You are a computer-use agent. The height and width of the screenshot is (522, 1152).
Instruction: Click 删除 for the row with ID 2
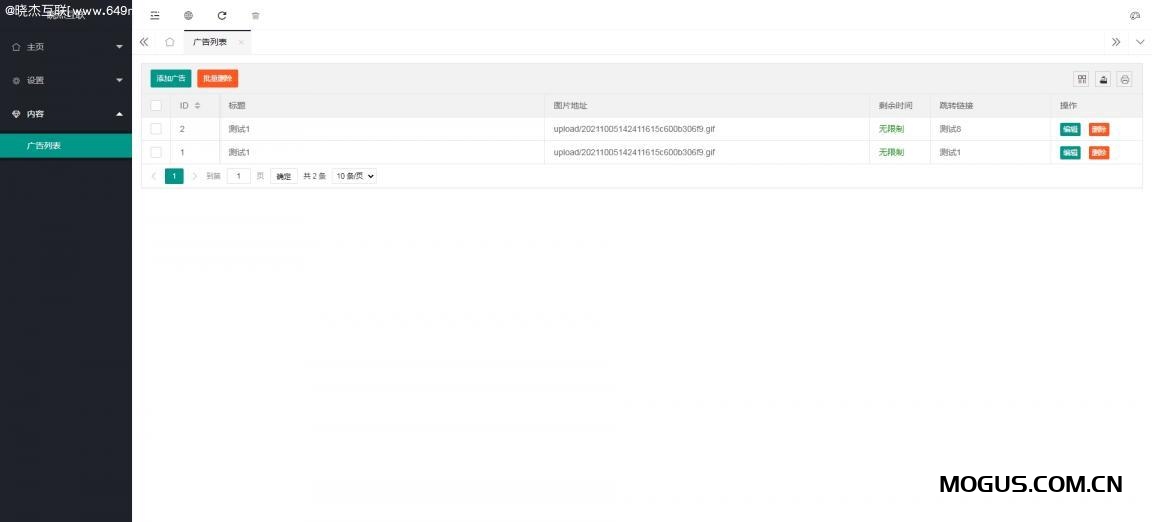1099,129
